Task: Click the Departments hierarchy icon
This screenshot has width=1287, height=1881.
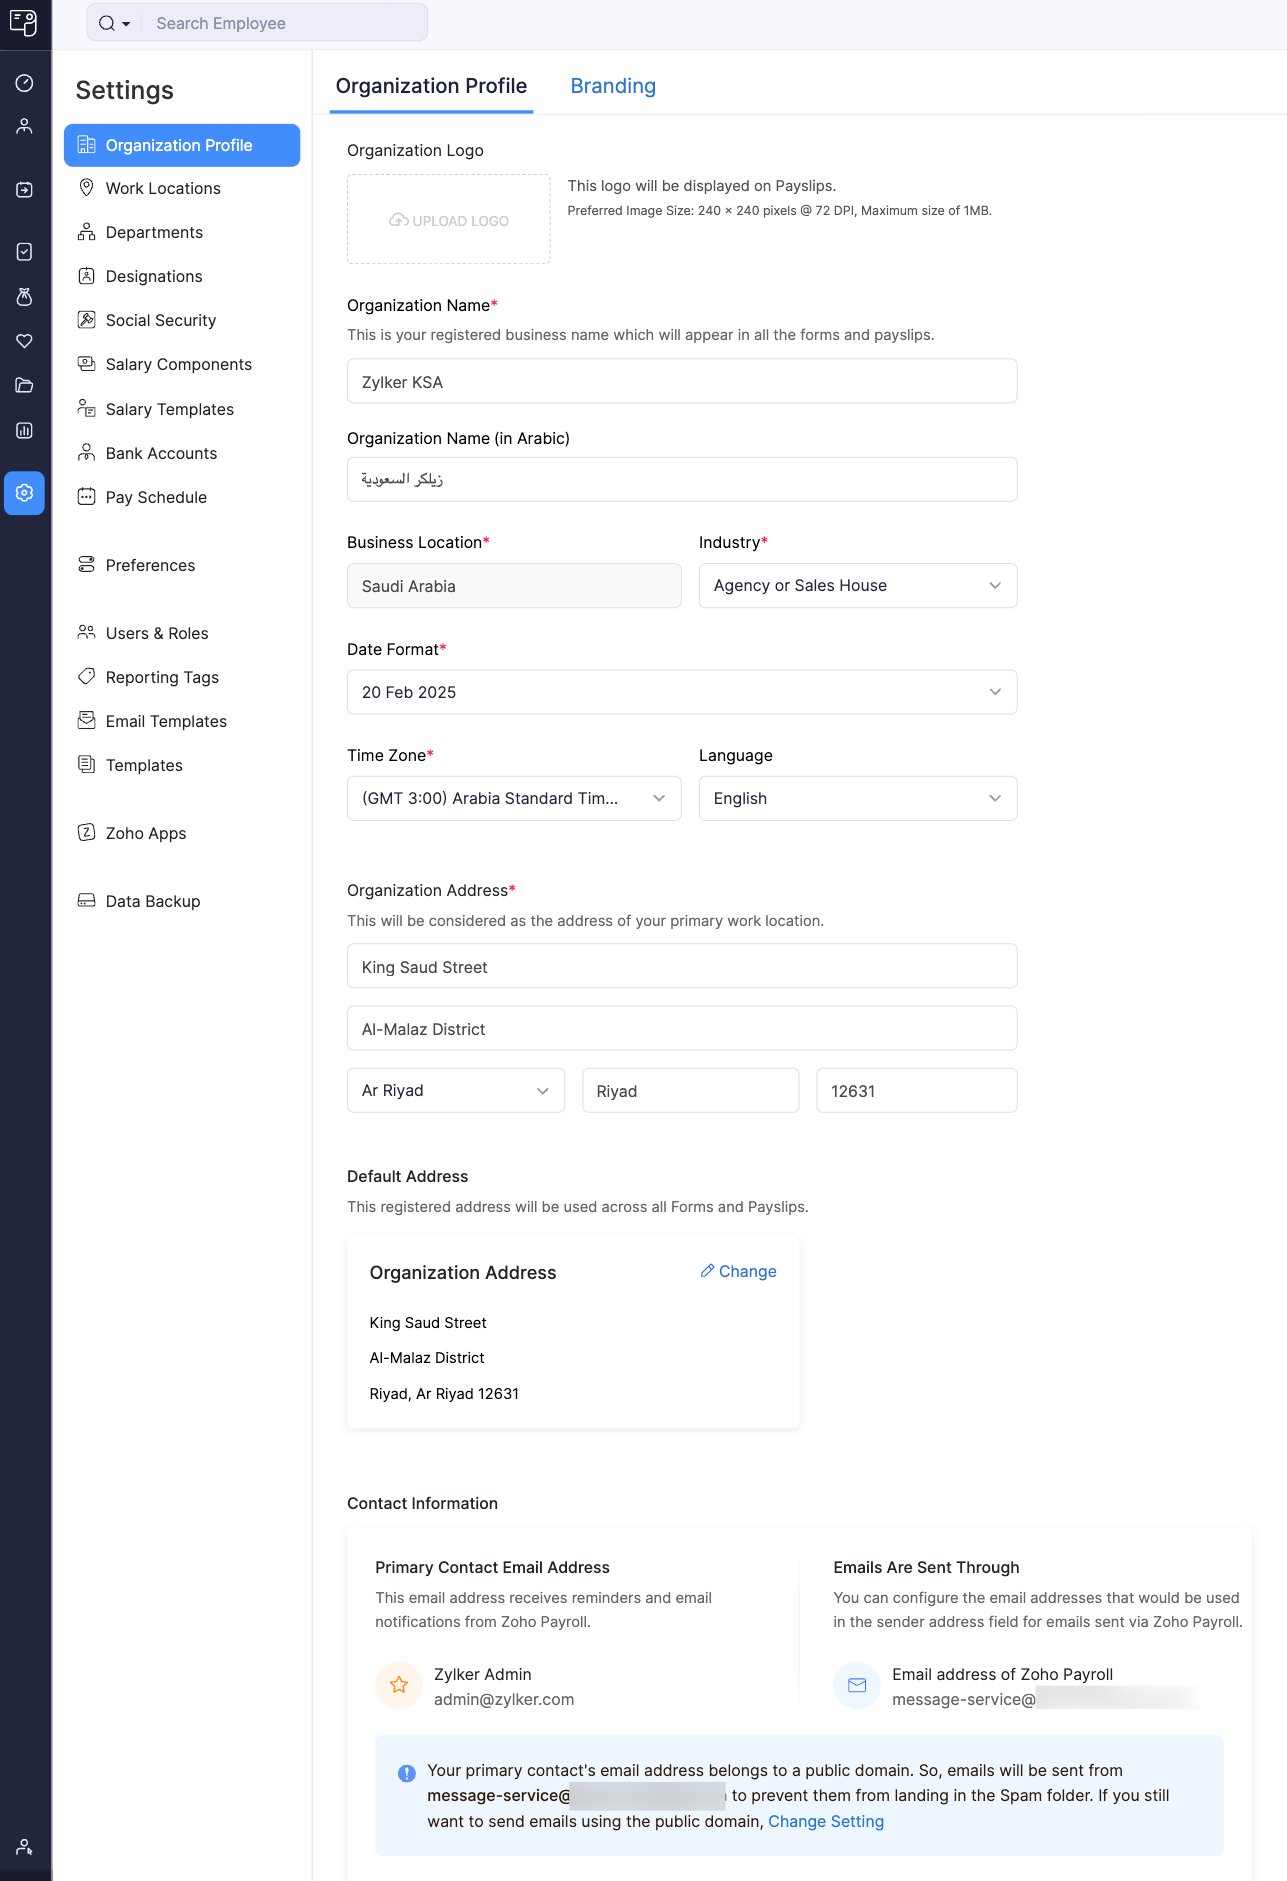Action: (x=87, y=232)
